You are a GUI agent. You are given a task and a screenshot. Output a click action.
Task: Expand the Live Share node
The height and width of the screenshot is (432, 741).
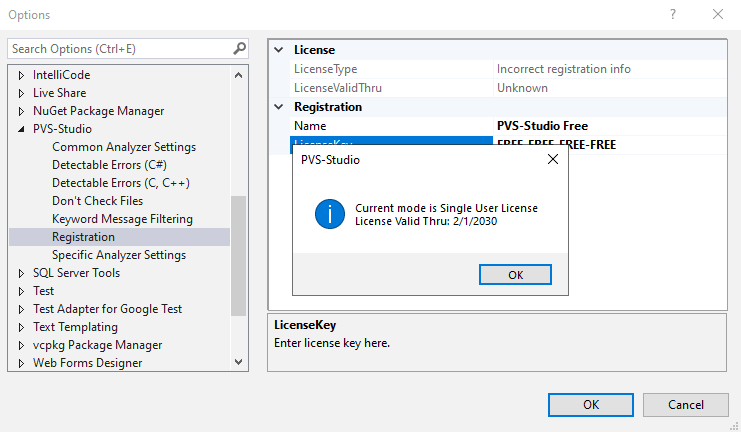pos(22,93)
